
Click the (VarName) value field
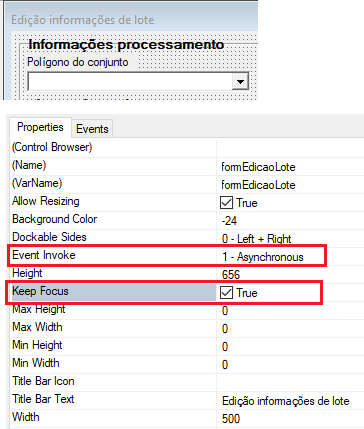pos(291,185)
